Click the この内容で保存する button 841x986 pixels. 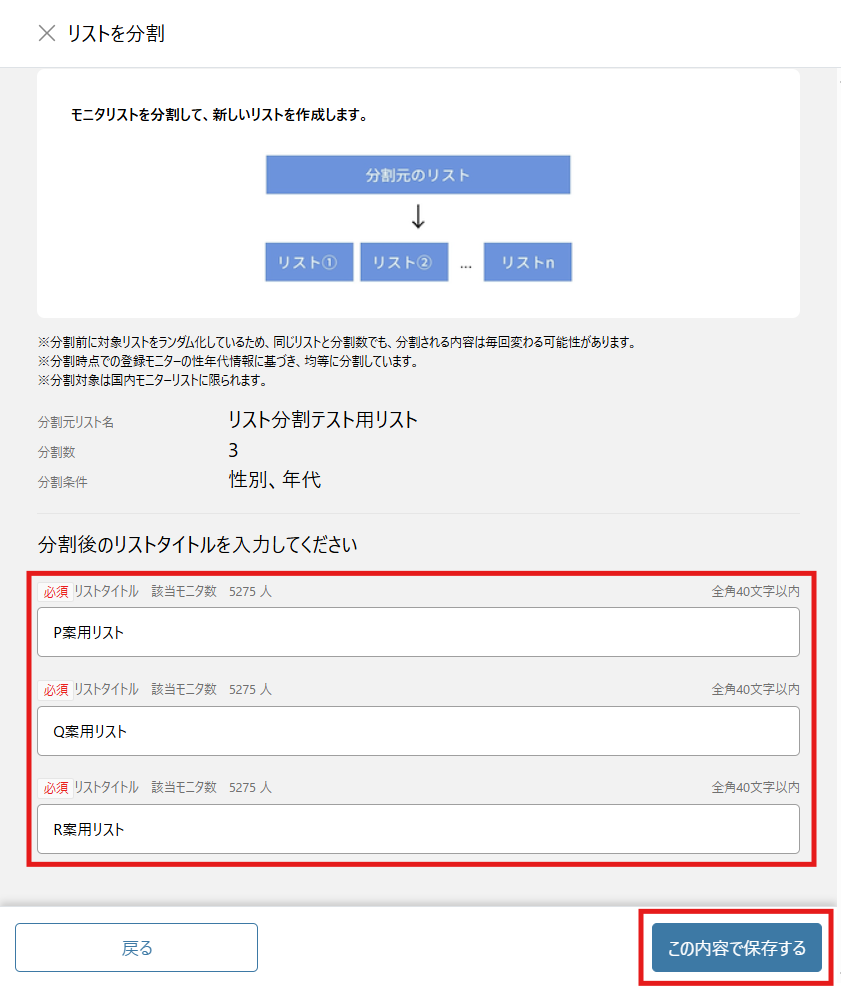736,948
